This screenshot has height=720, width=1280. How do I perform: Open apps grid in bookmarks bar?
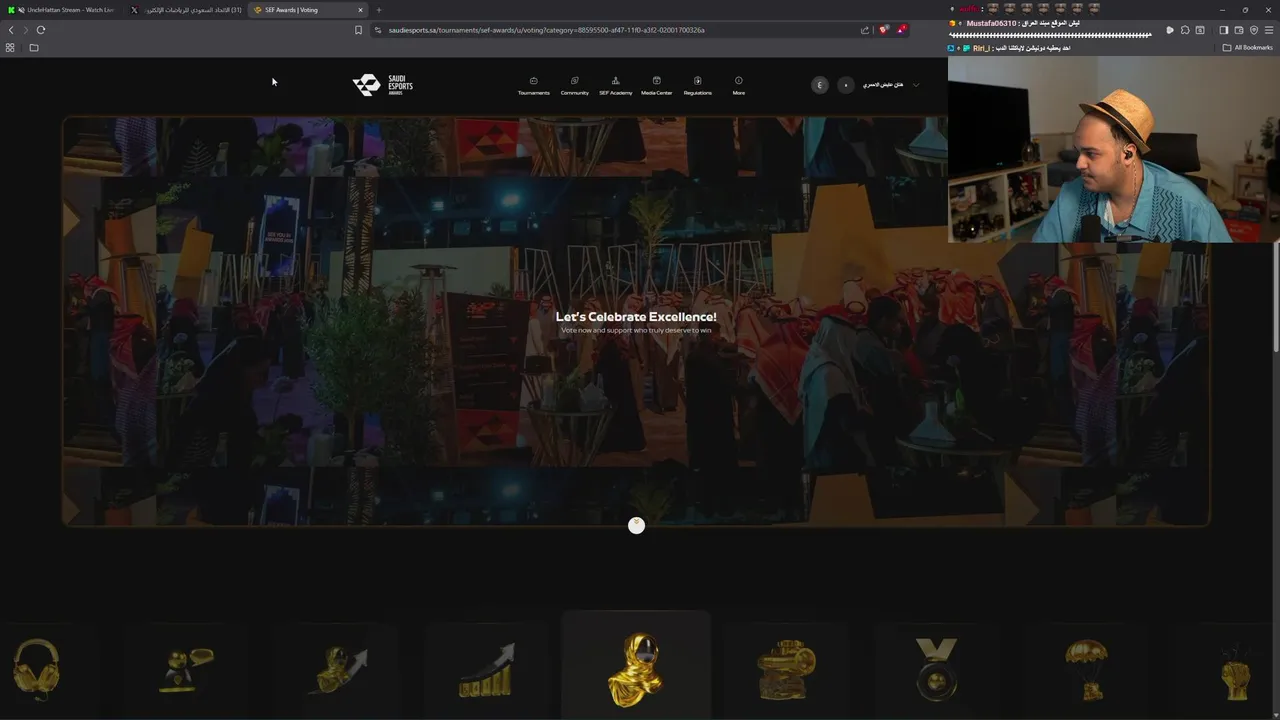coord(10,48)
